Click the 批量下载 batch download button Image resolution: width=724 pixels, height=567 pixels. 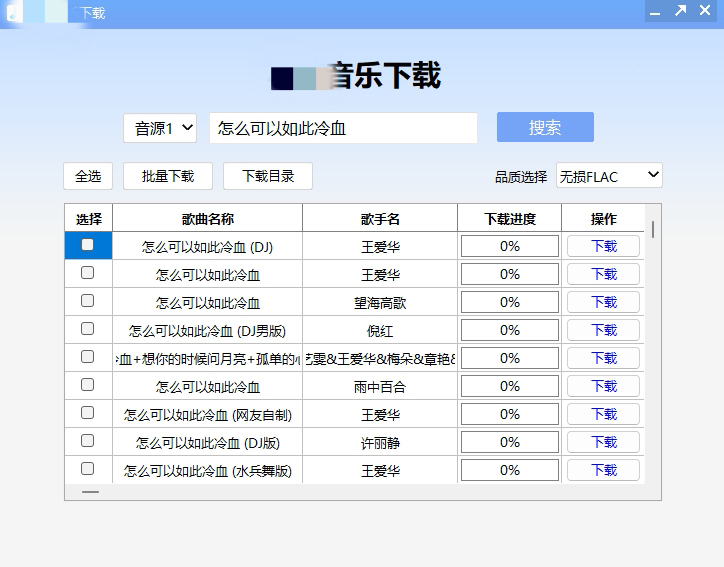point(168,176)
